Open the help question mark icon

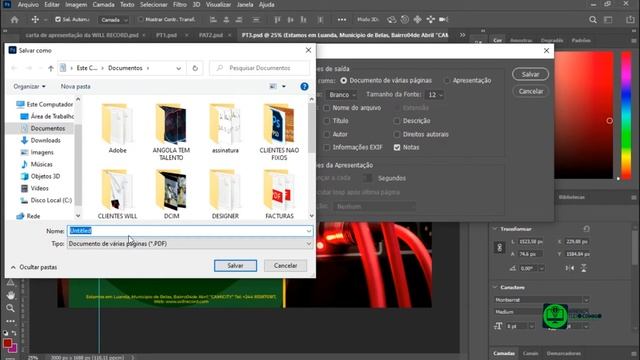coord(304,87)
